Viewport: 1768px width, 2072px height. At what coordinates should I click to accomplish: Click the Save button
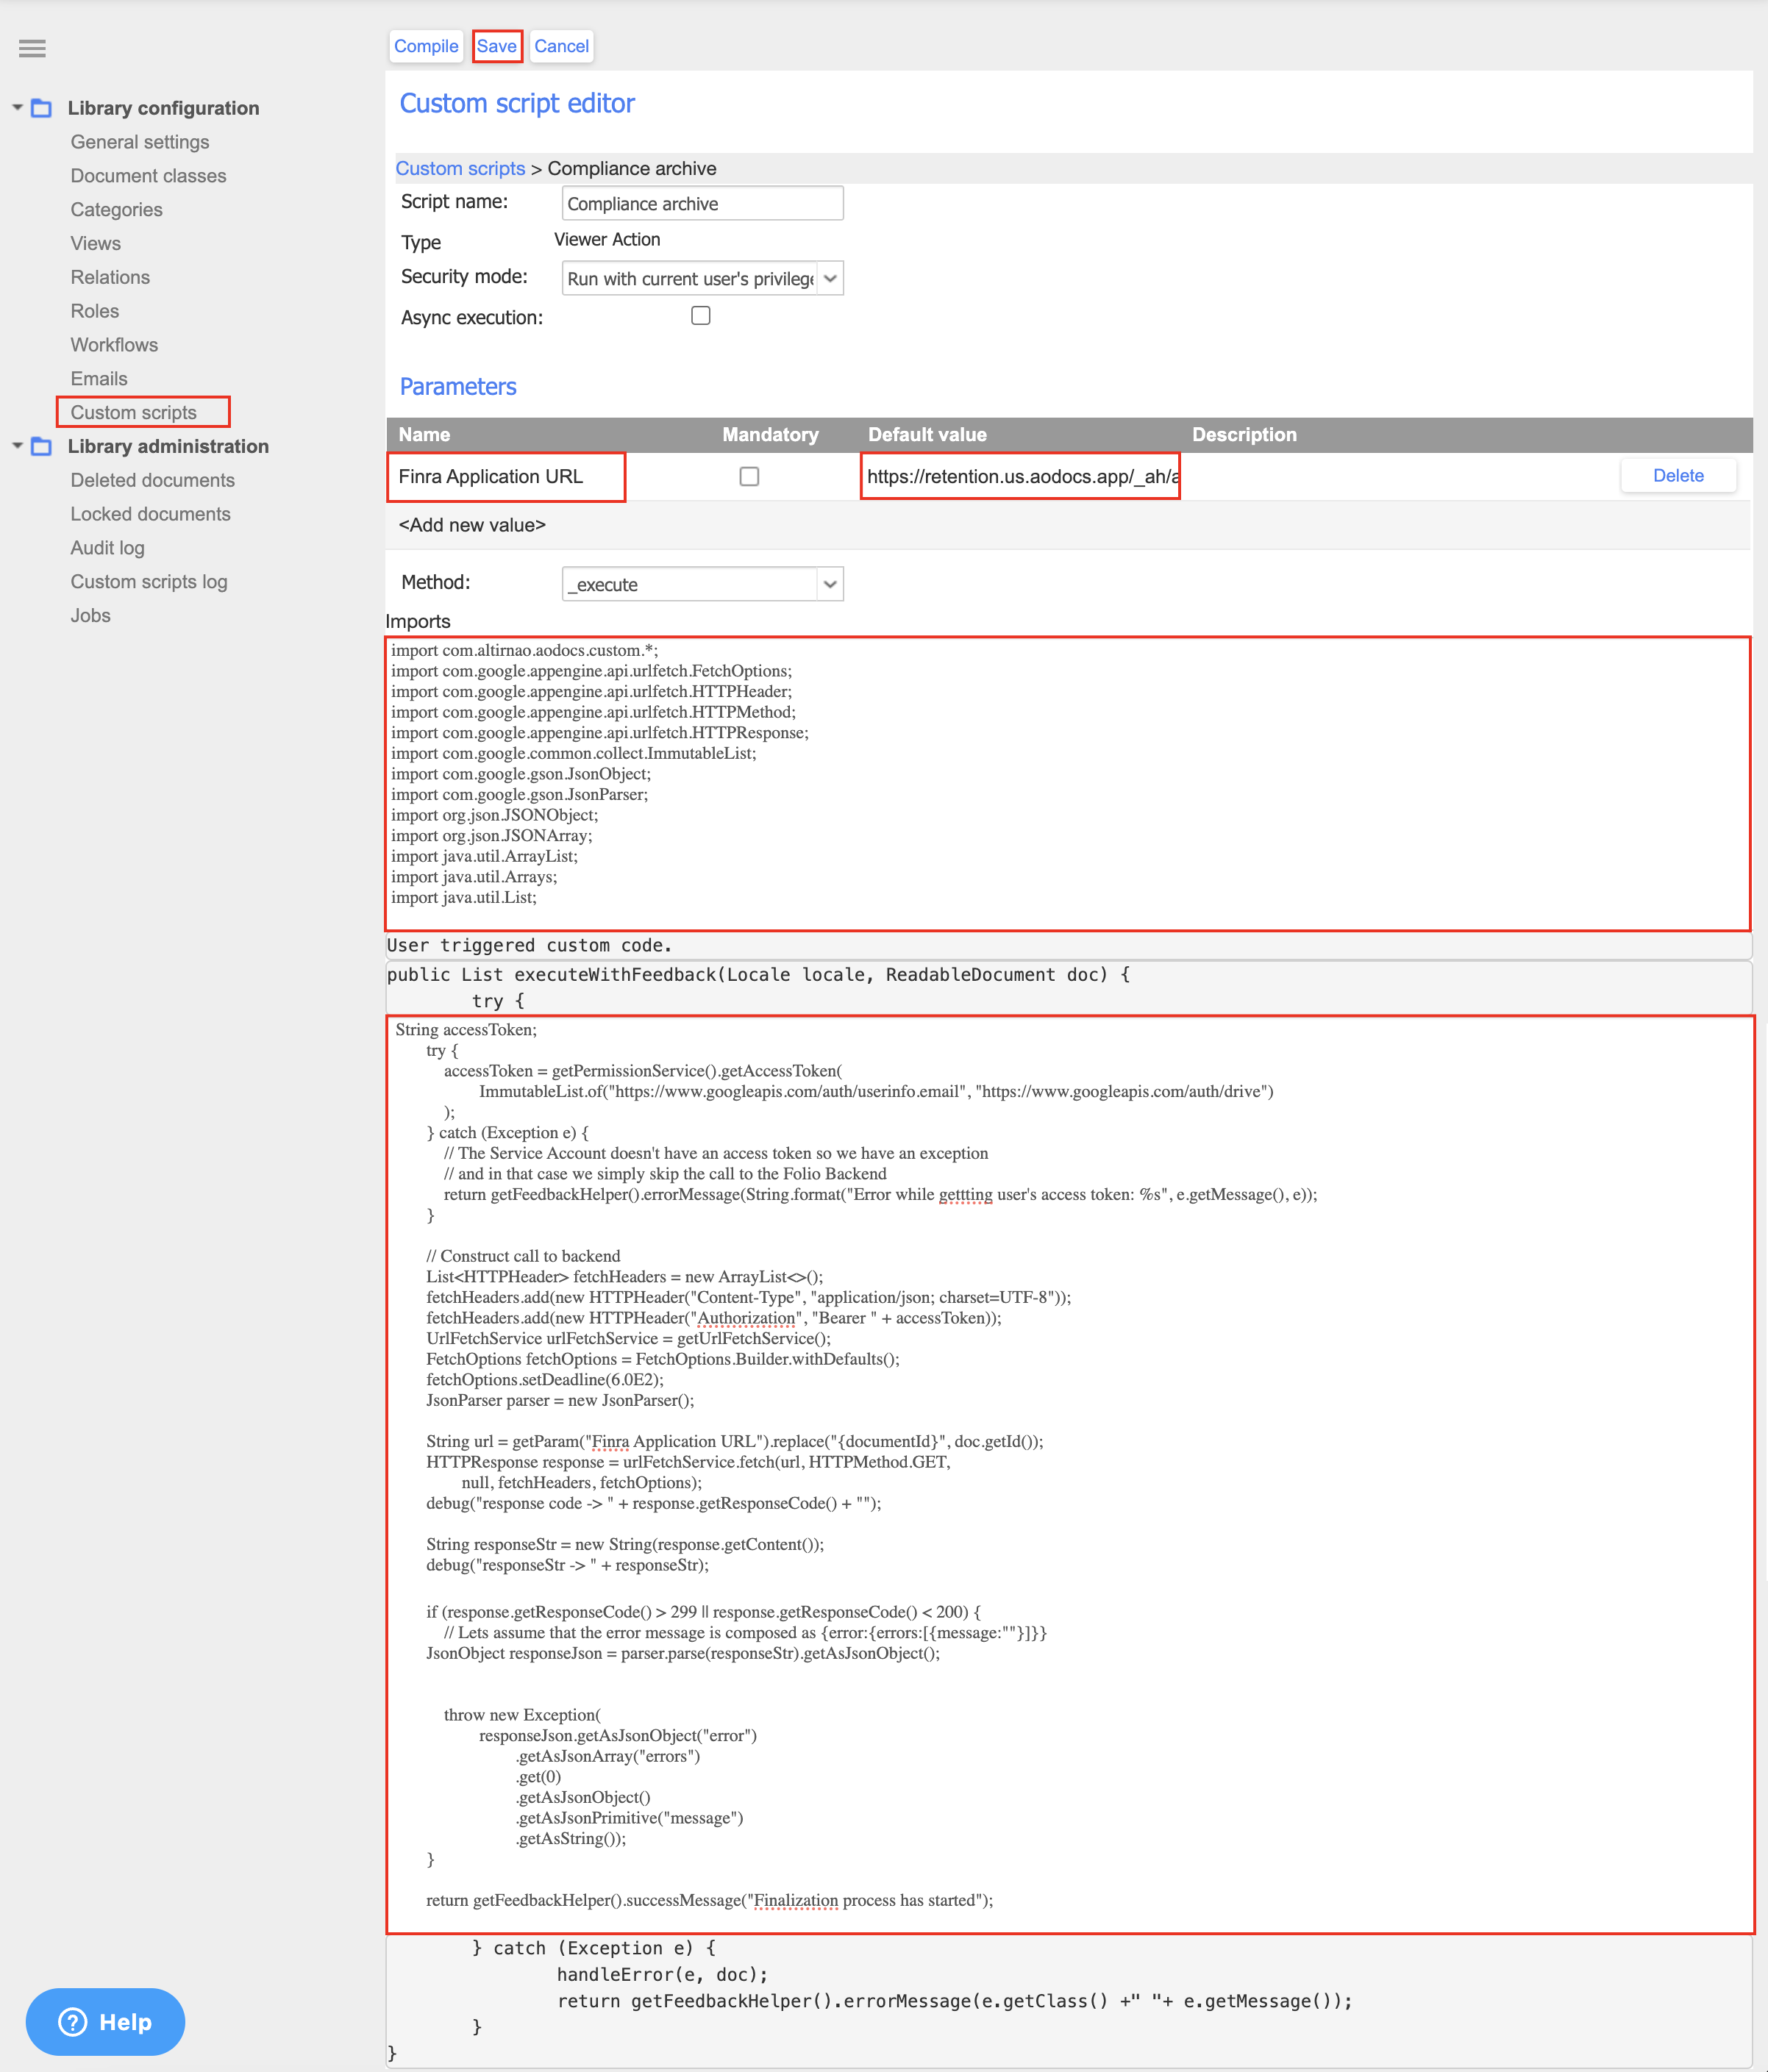(496, 46)
